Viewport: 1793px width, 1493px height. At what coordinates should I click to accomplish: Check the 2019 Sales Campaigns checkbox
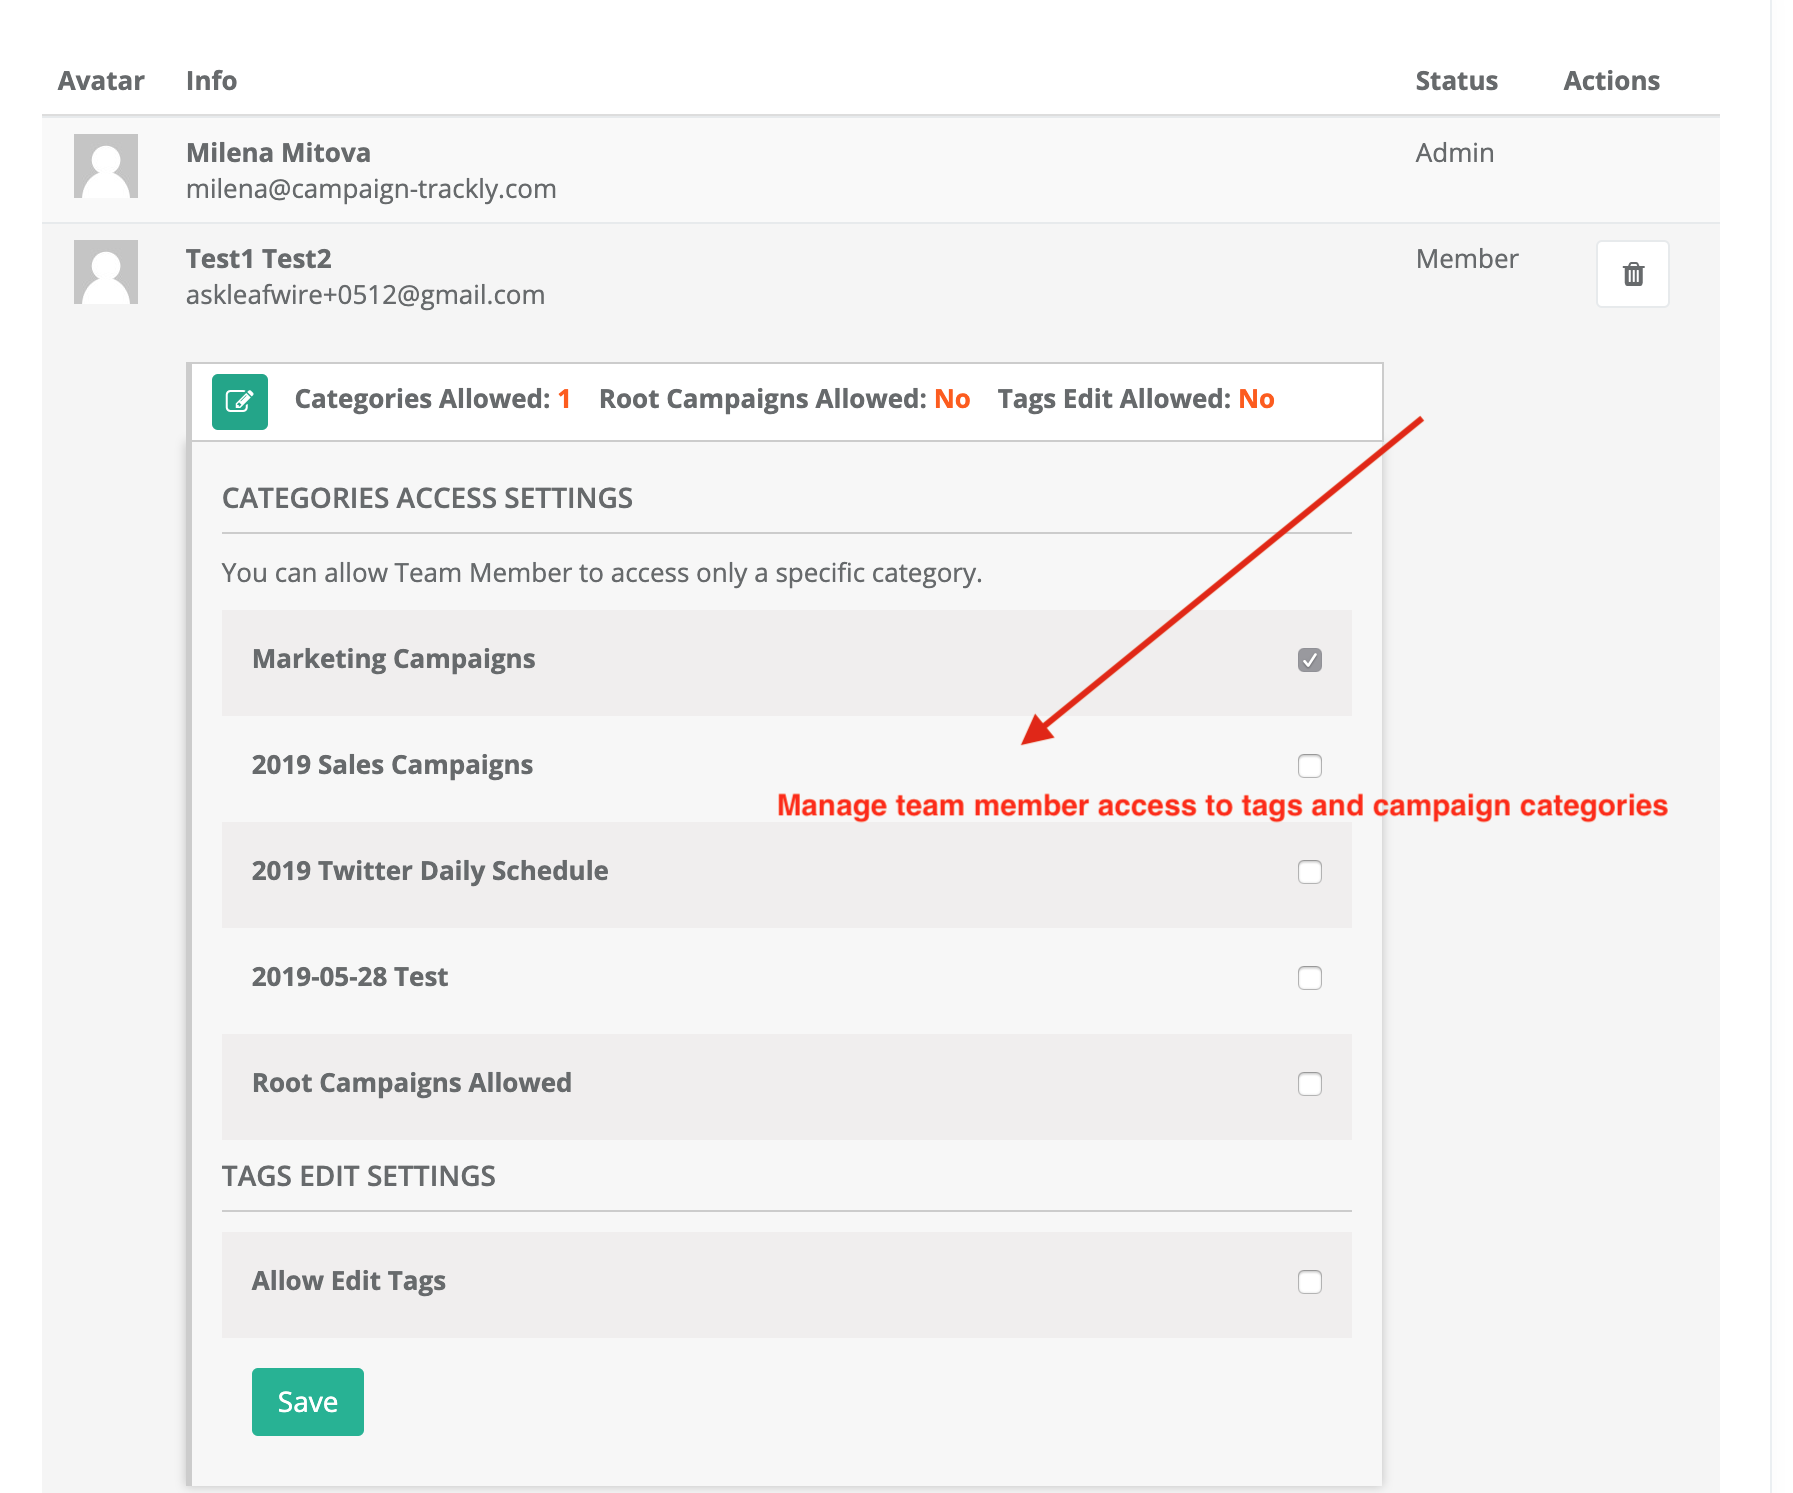coord(1310,766)
